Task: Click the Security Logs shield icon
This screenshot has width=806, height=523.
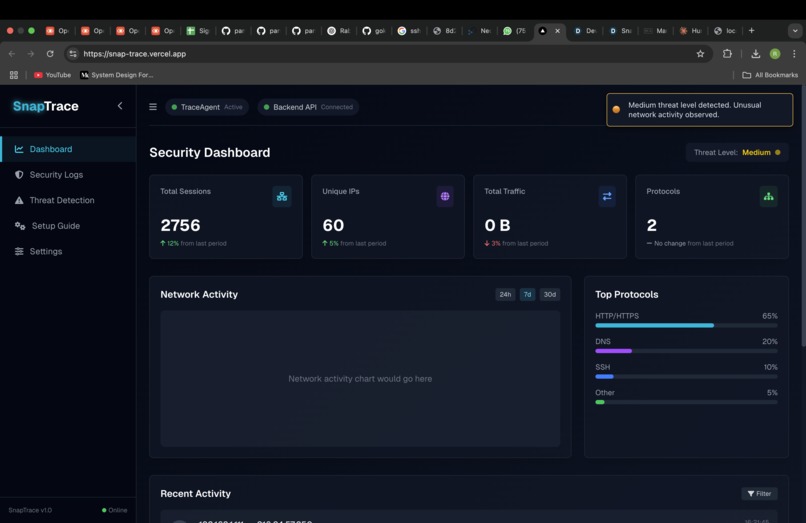Action: coord(19,175)
